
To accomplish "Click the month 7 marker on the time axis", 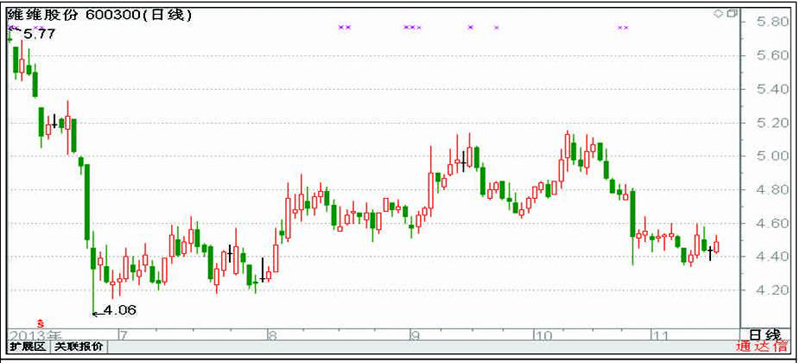I will [122, 335].
